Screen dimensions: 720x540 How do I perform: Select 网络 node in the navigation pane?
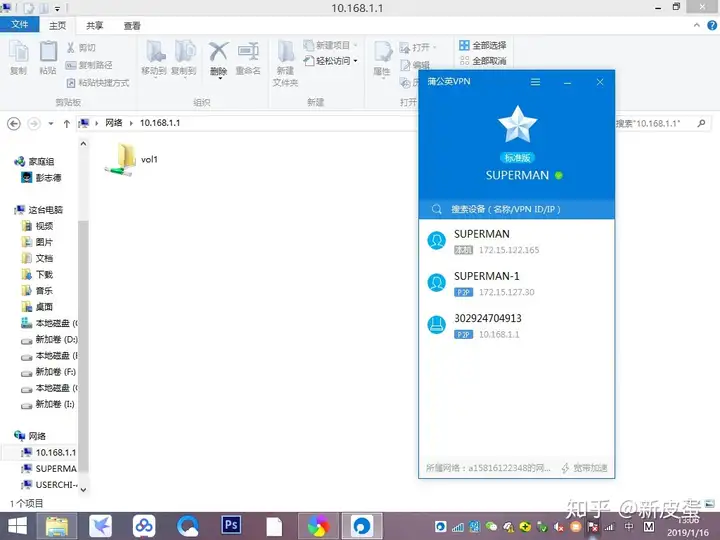coord(30,436)
